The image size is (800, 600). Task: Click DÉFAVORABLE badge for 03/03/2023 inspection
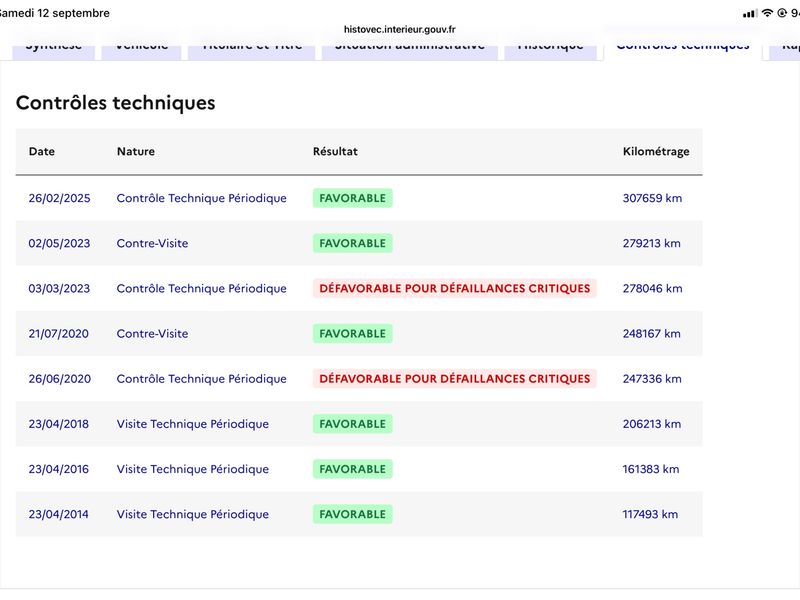pyautogui.click(x=455, y=288)
